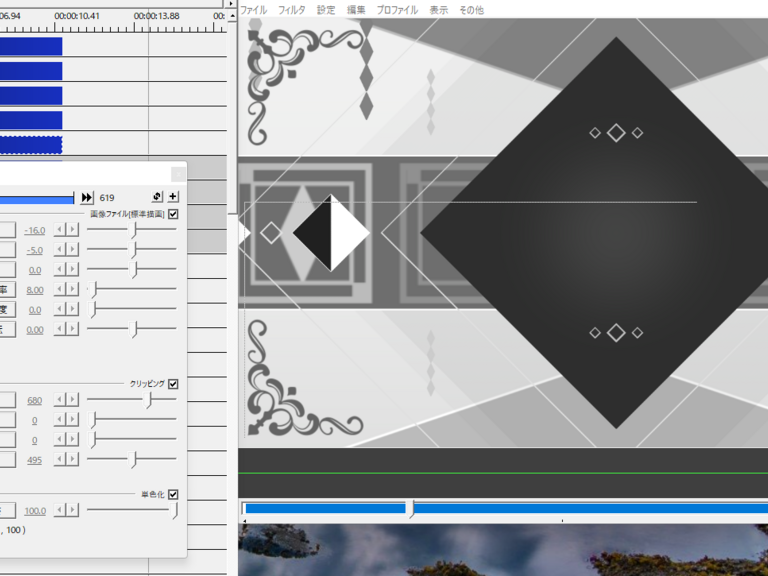Click the landscape image below the seek bar
Viewport: 768px width, 576px height.
(503, 550)
